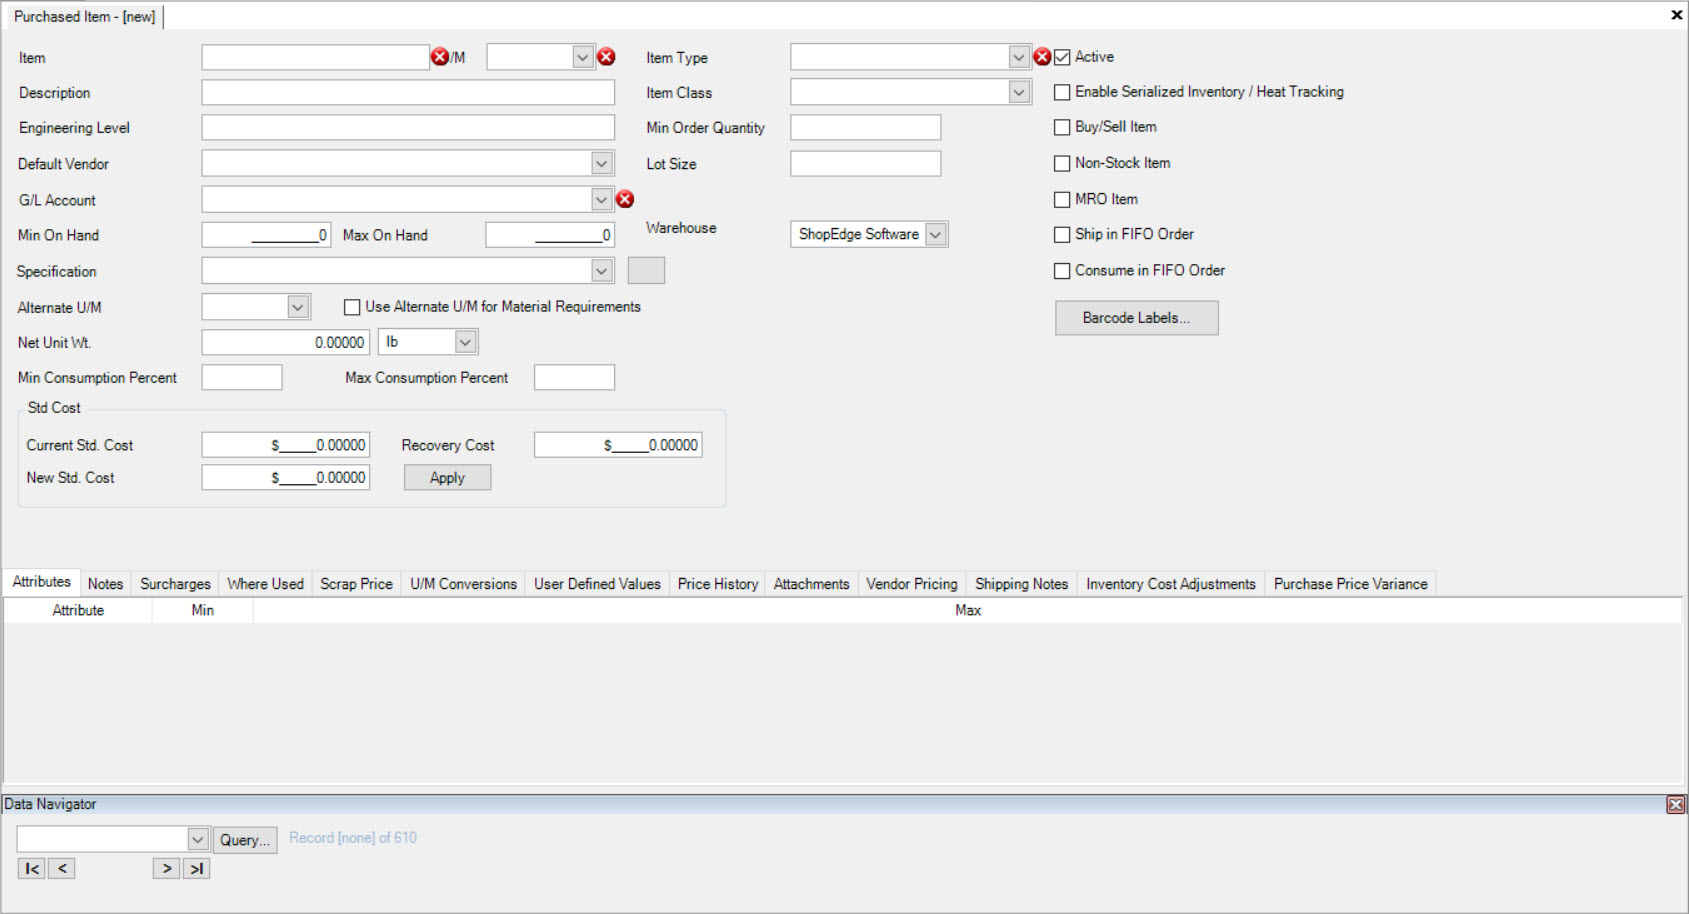Enable Ship in FIFO Order
Screen dimensions: 1689x914
pyautogui.click(x=1062, y=234)
